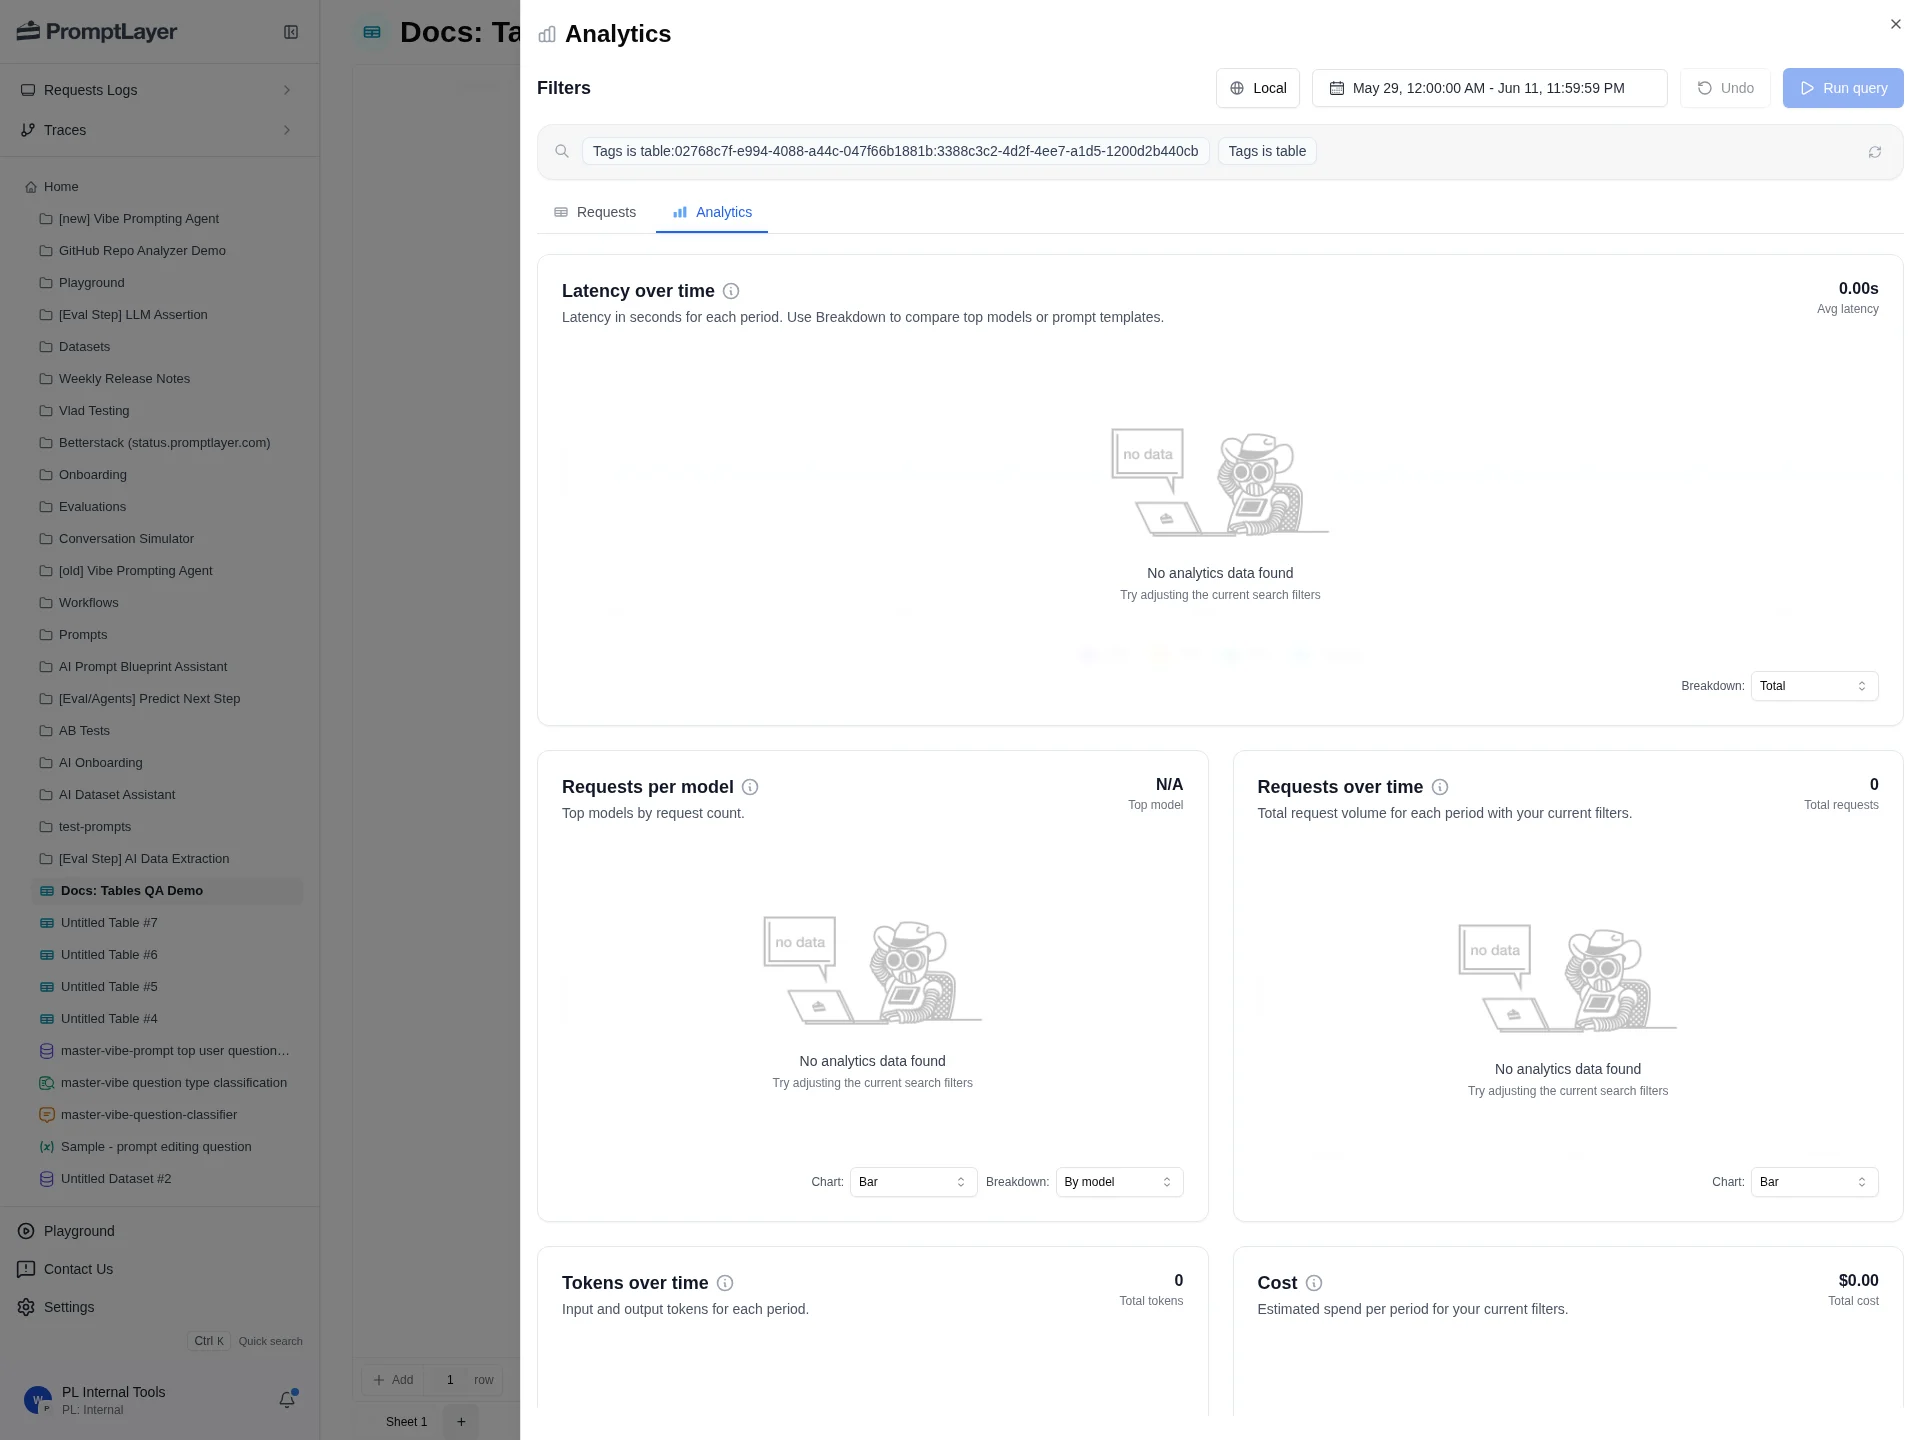The image size is (1920, 1440).
Task: Open the date range picker
Action: [1489, 88]
